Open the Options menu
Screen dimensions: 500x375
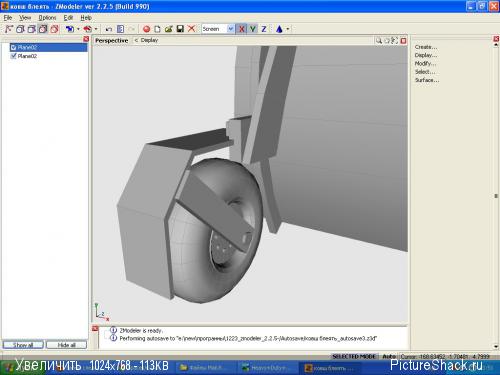coord(47,18)
